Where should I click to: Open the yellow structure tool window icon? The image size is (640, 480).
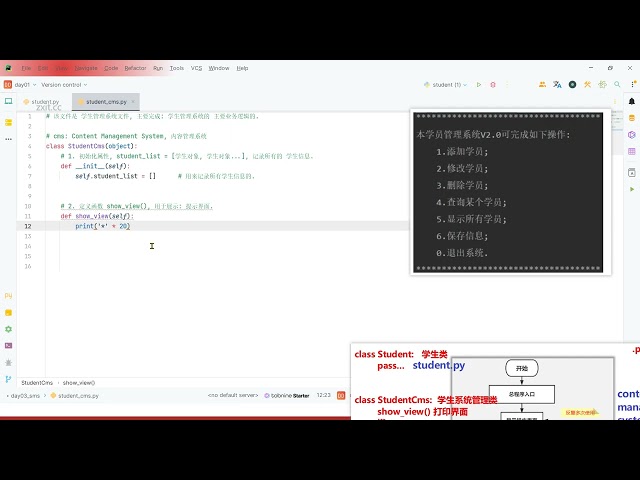tap(9, 122)
